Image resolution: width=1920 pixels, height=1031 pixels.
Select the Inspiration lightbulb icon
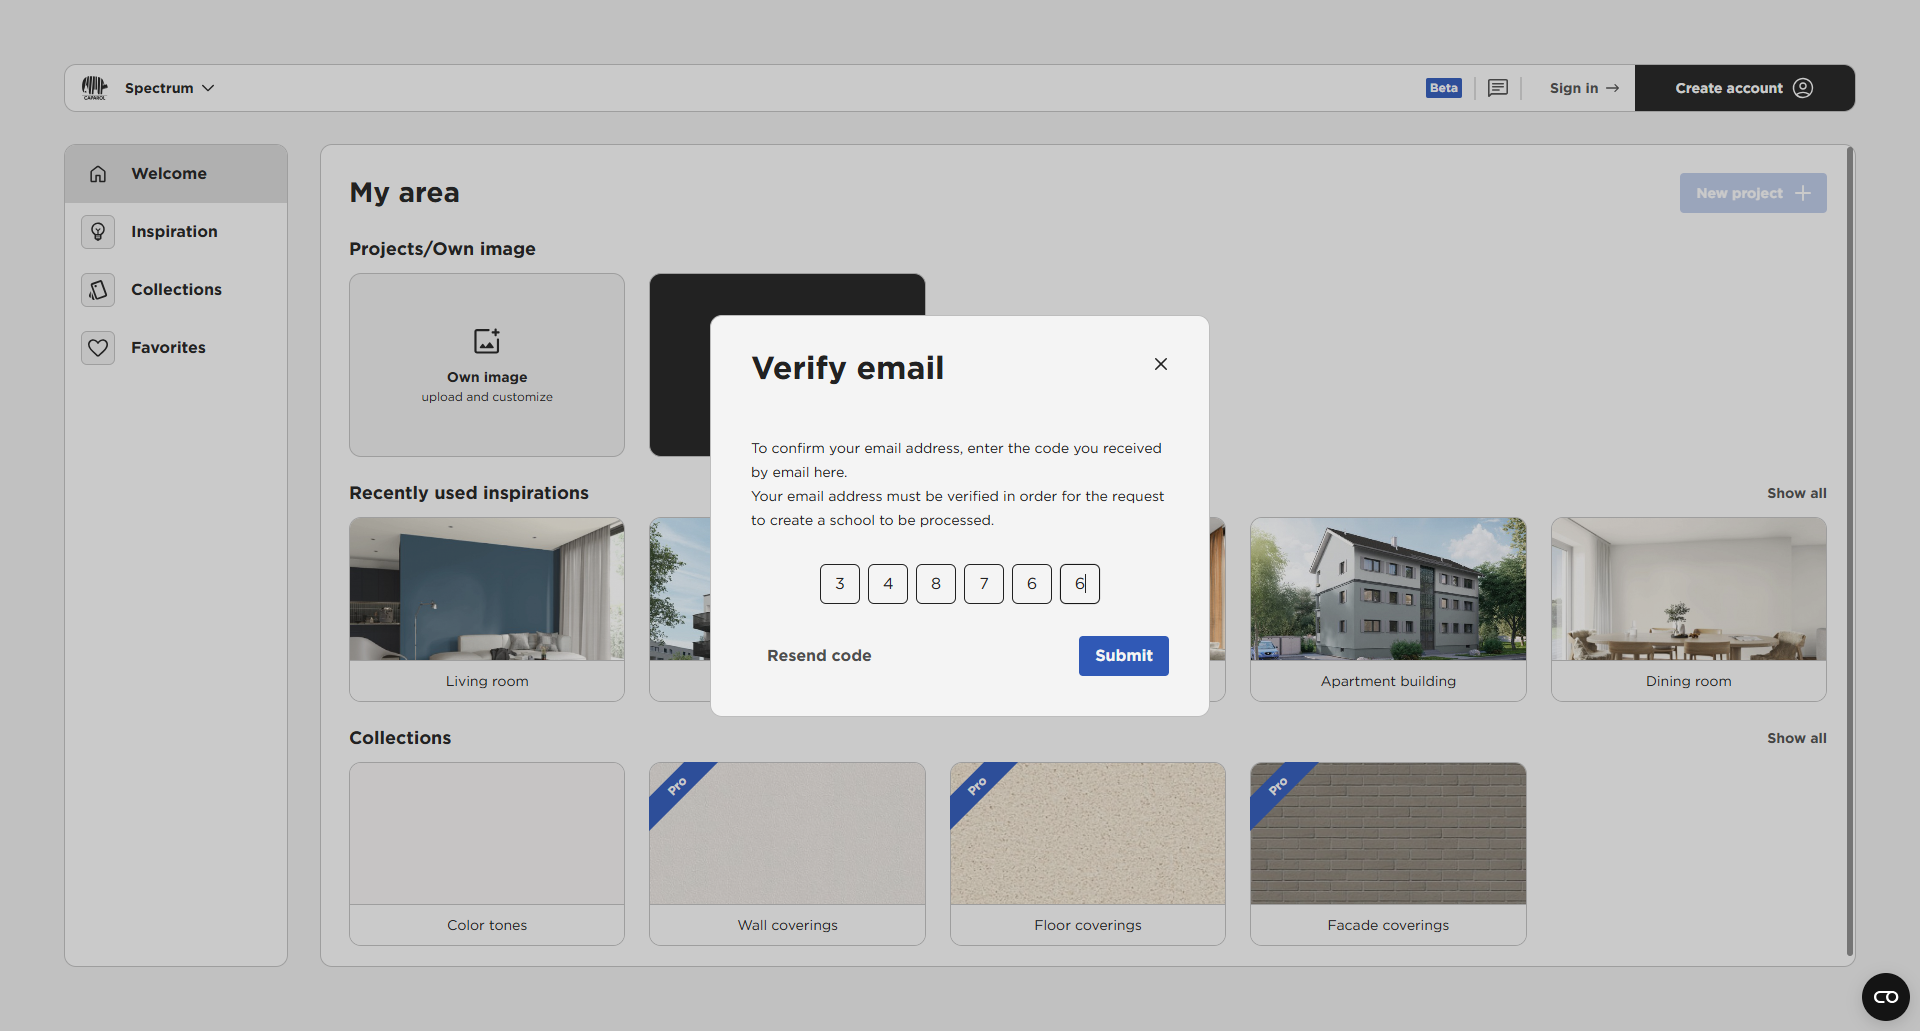[97, 231]
